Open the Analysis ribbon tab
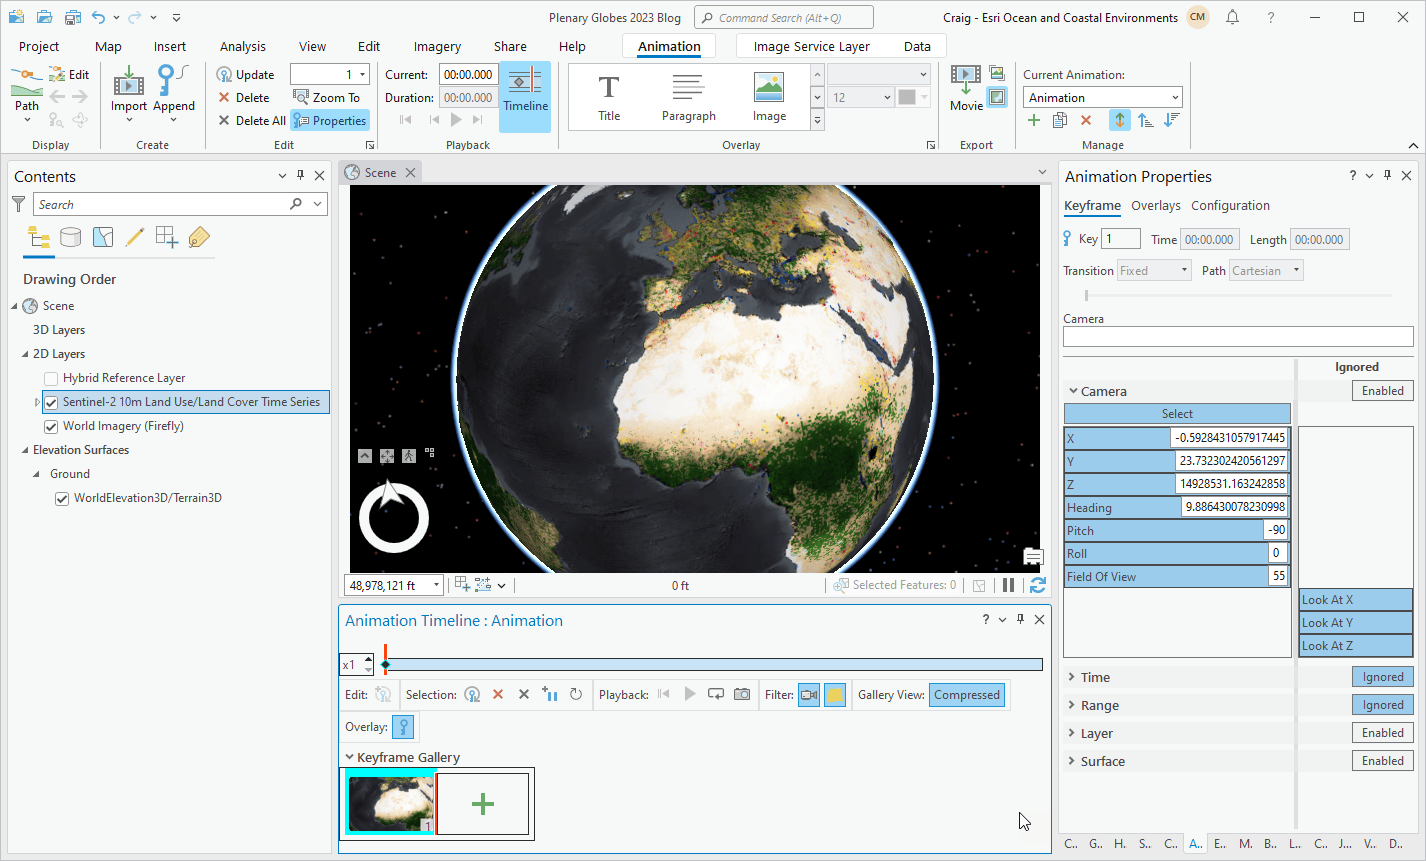Image resolution: width=1426 pixels, height=861 pixels. click(x=243, y=46)
